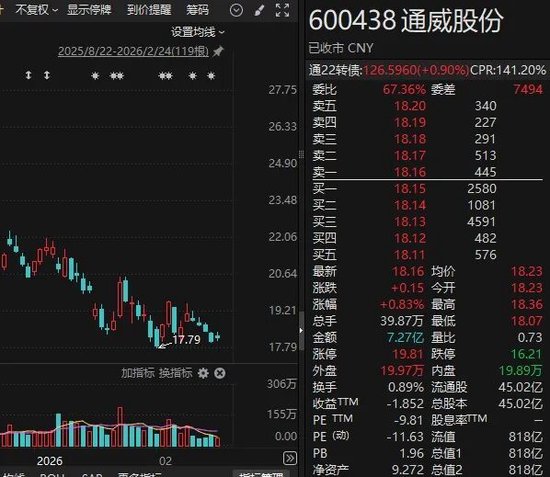Close the volume indicator panel
Viewport: 550px width, 477px height.
(x=220, y=374)
